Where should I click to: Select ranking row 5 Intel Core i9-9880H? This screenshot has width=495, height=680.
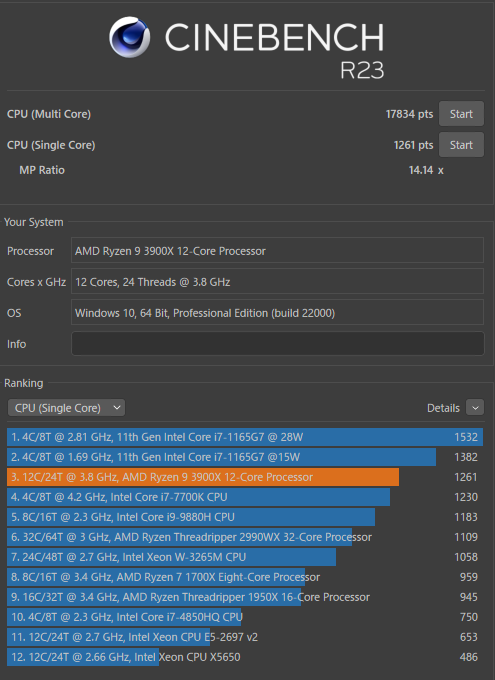(245, 517)
